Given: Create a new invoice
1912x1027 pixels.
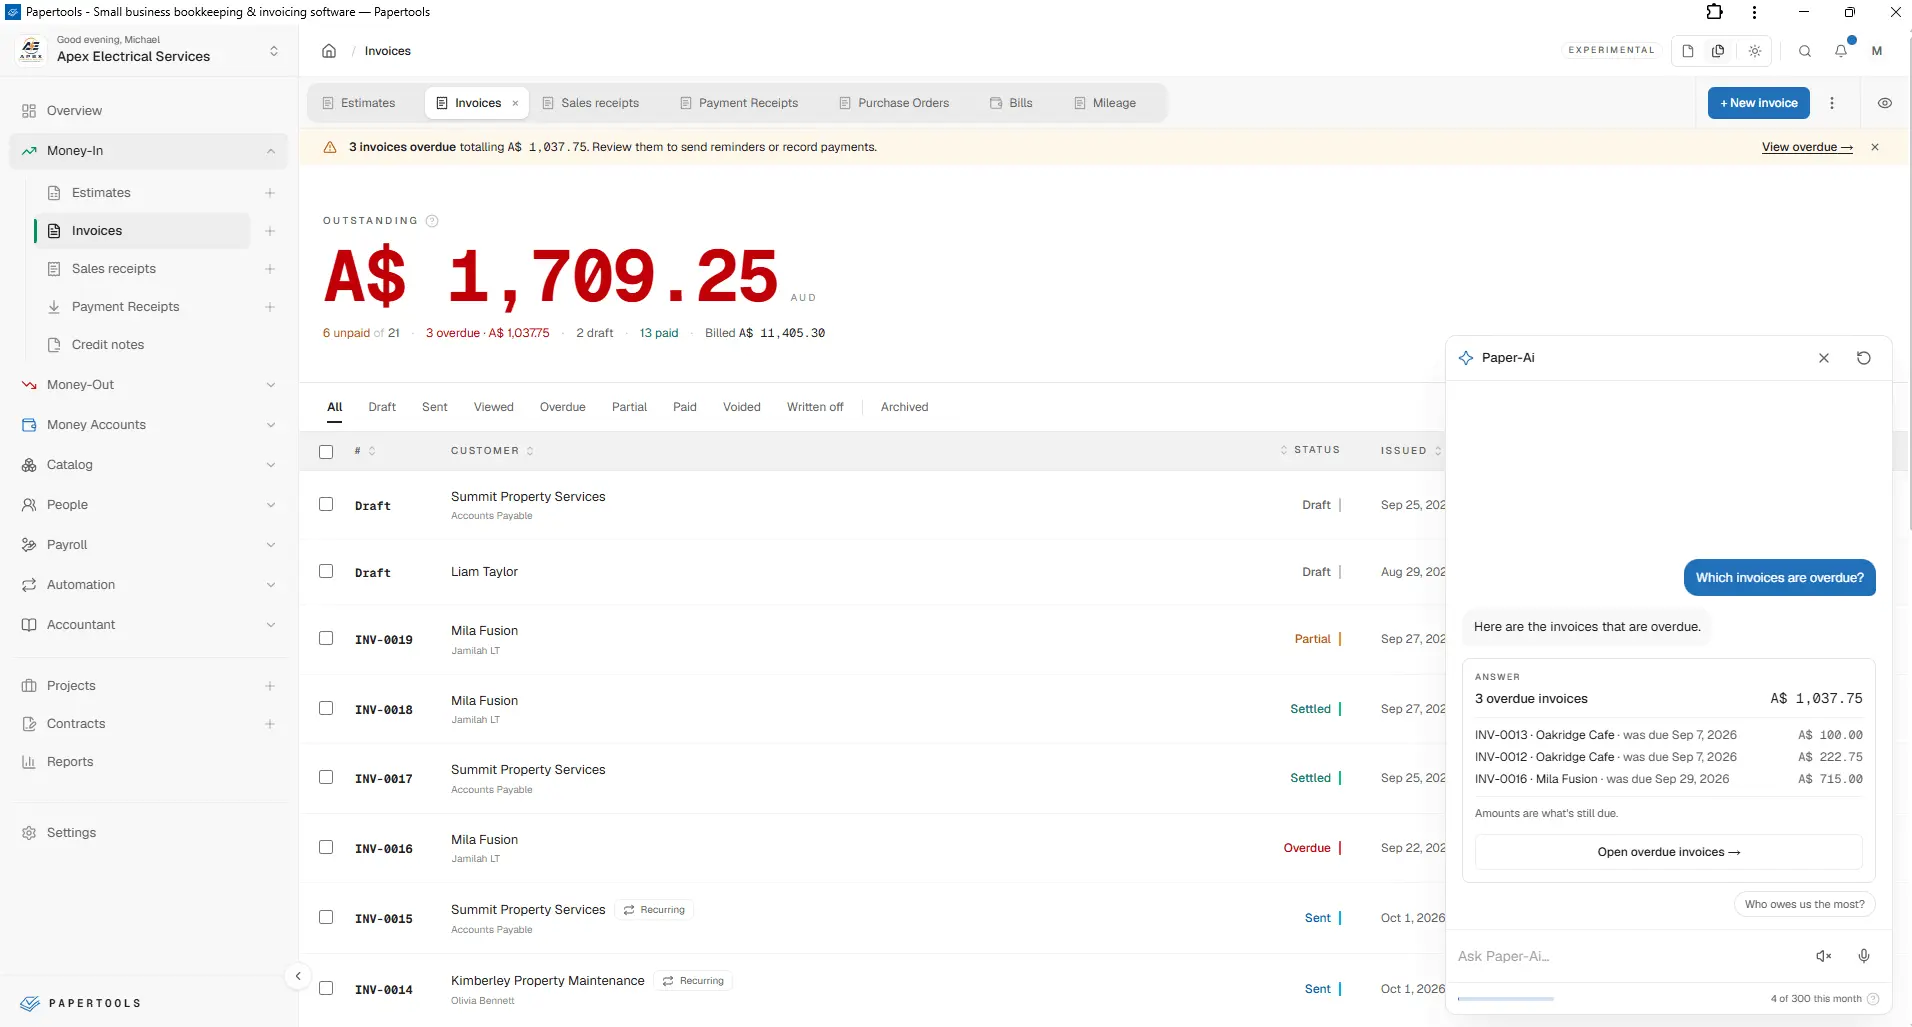Looking at the screenshot, I should coord(1759,103).
